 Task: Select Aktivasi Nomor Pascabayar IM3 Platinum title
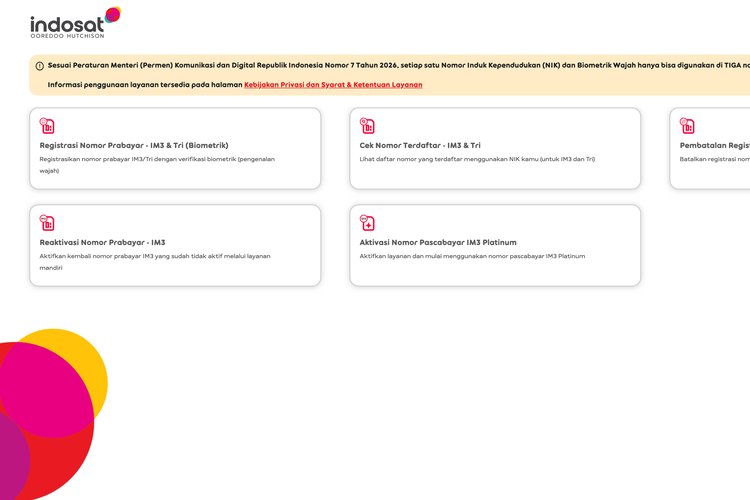tap(438, 243)
